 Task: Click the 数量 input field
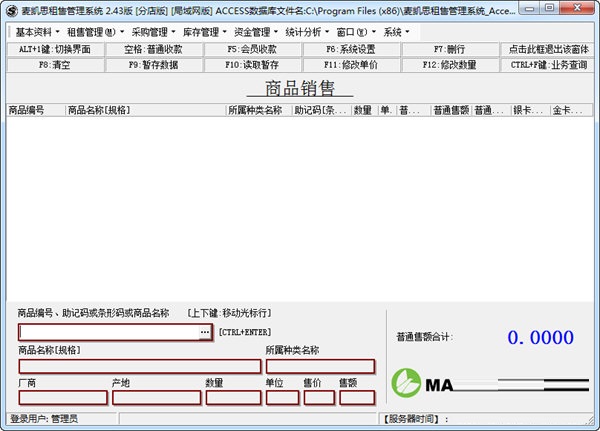coord(233,398)
